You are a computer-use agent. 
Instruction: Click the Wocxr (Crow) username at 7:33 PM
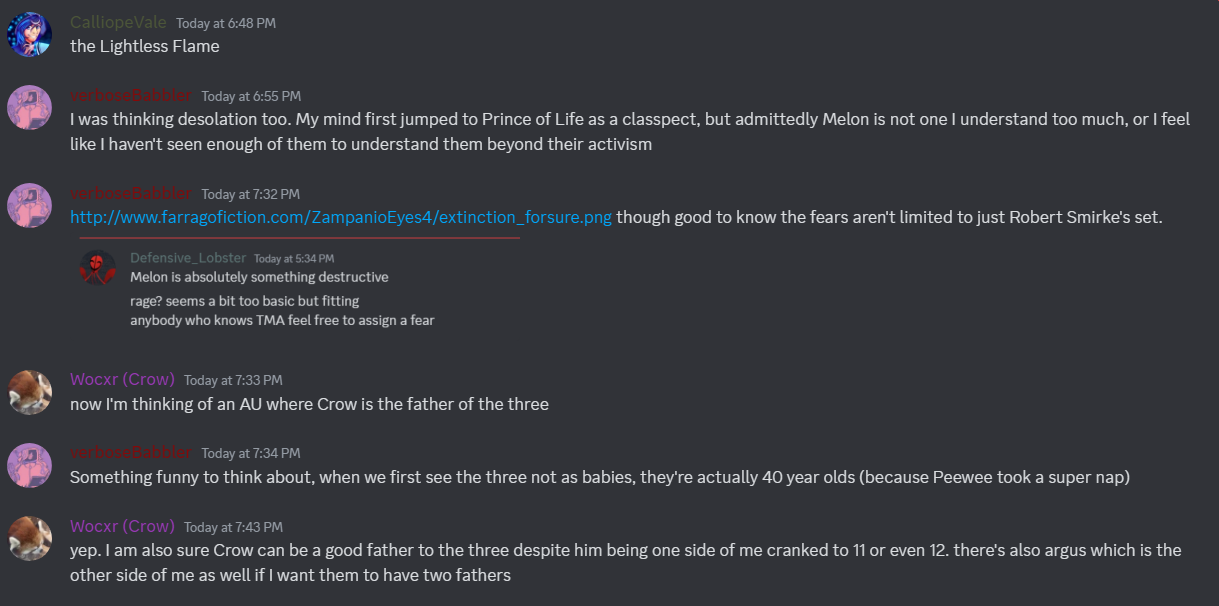122,380
